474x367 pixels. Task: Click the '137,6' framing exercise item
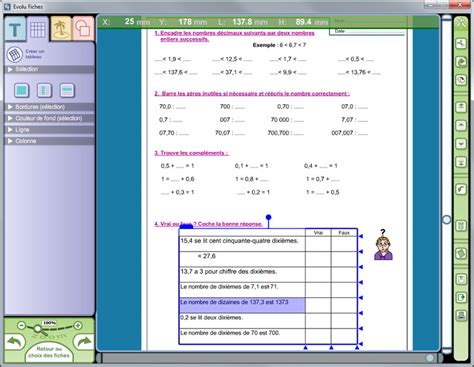click(176, 72)
